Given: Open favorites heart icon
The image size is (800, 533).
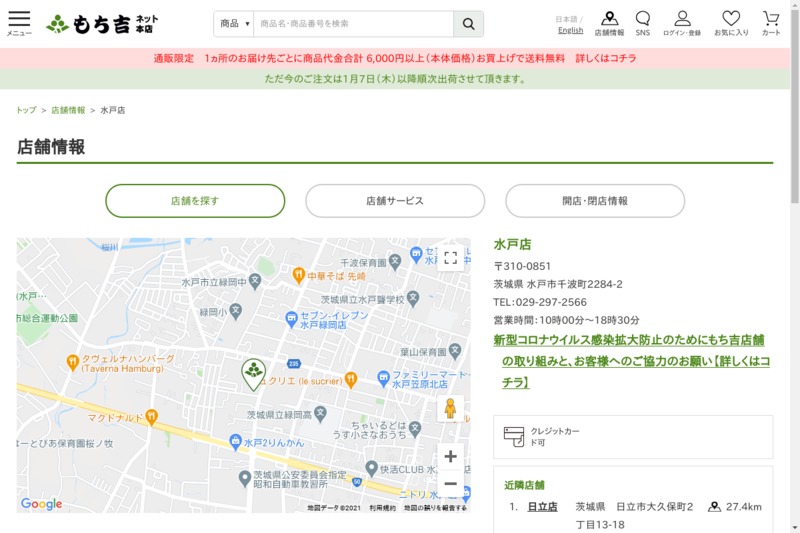Looking at the screenshot, I should coord(731,23).
